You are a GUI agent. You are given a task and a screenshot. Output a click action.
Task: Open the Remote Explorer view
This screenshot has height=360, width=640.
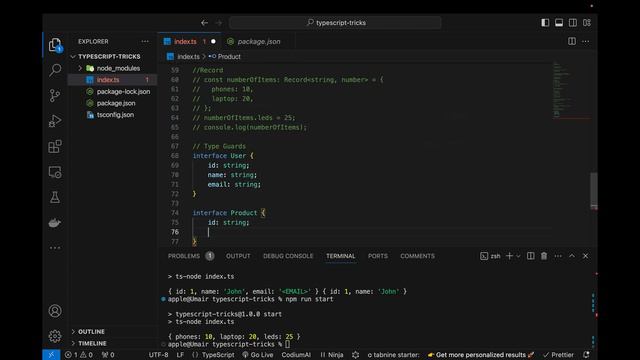click(x=55, y=172)
